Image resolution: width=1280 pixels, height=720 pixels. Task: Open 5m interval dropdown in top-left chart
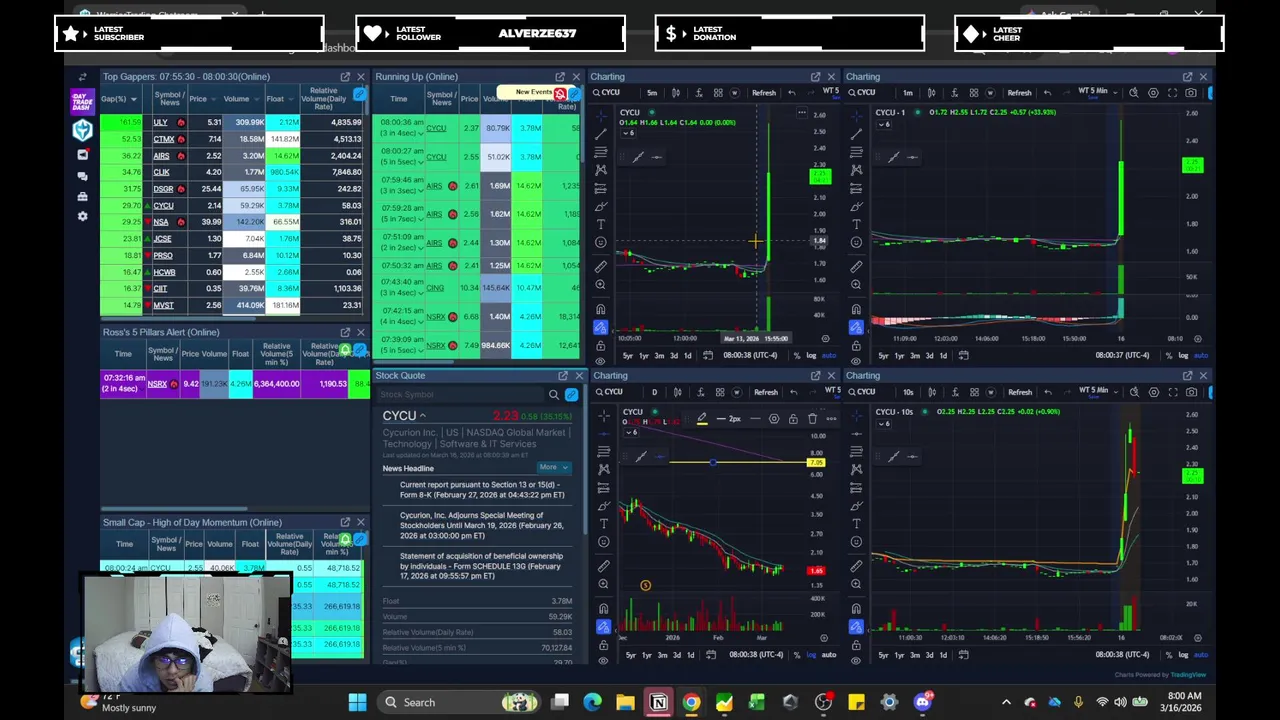652,93
